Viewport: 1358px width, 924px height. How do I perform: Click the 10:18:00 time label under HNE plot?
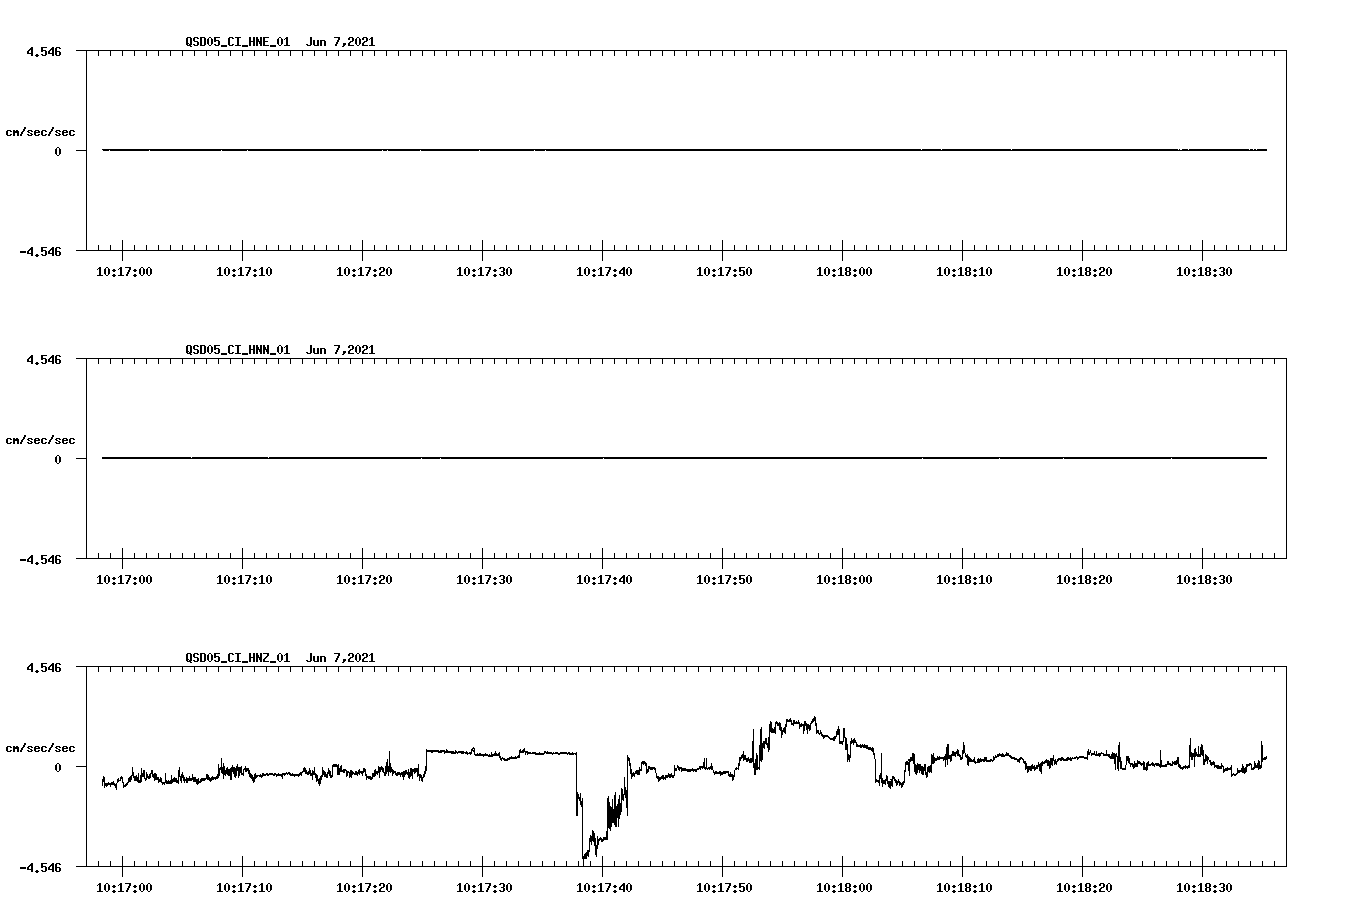tap(844, 272)
